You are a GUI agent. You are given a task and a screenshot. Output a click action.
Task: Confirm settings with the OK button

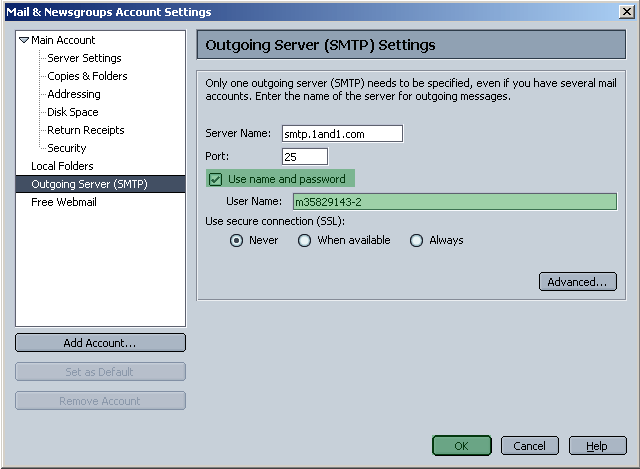coord(461,446)
